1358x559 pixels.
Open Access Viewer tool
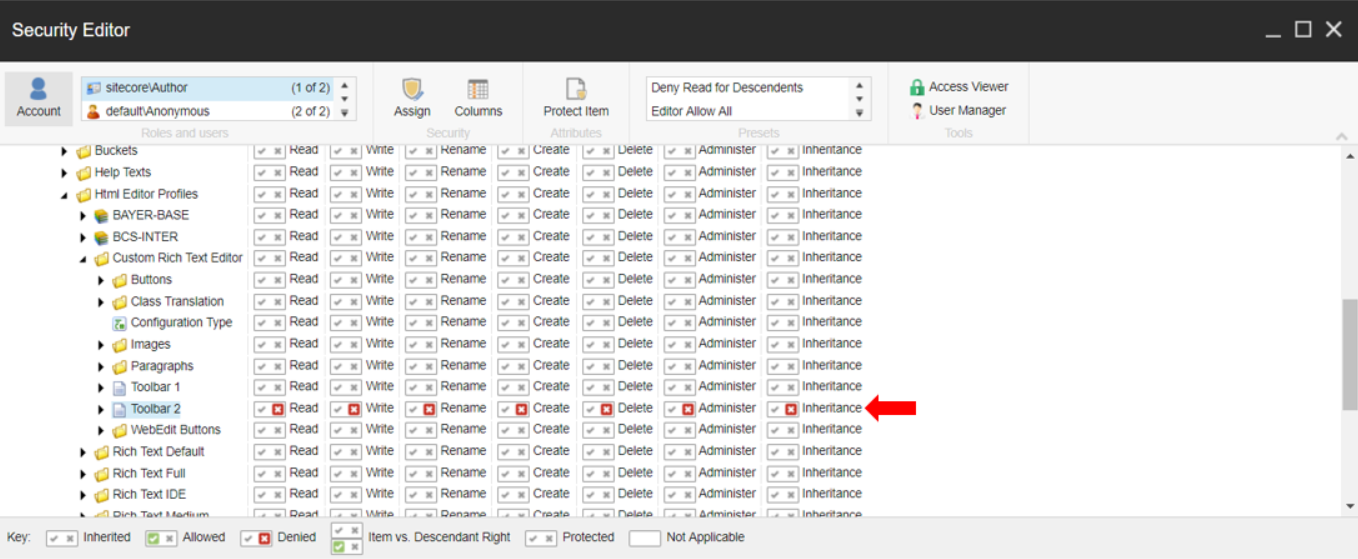click(958, 87)
